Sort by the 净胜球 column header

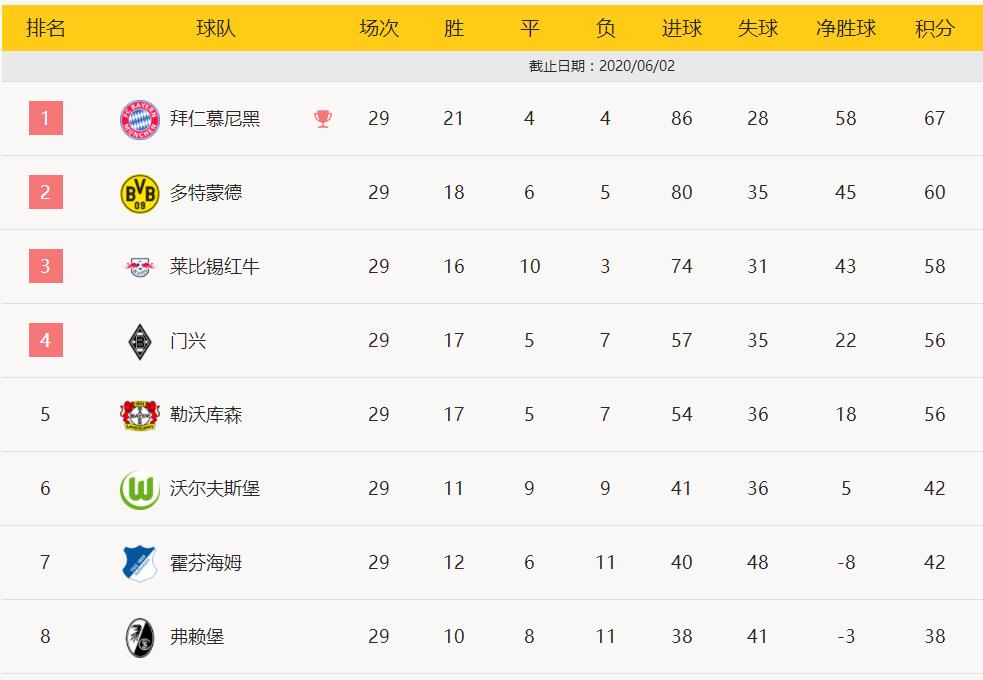846,28
